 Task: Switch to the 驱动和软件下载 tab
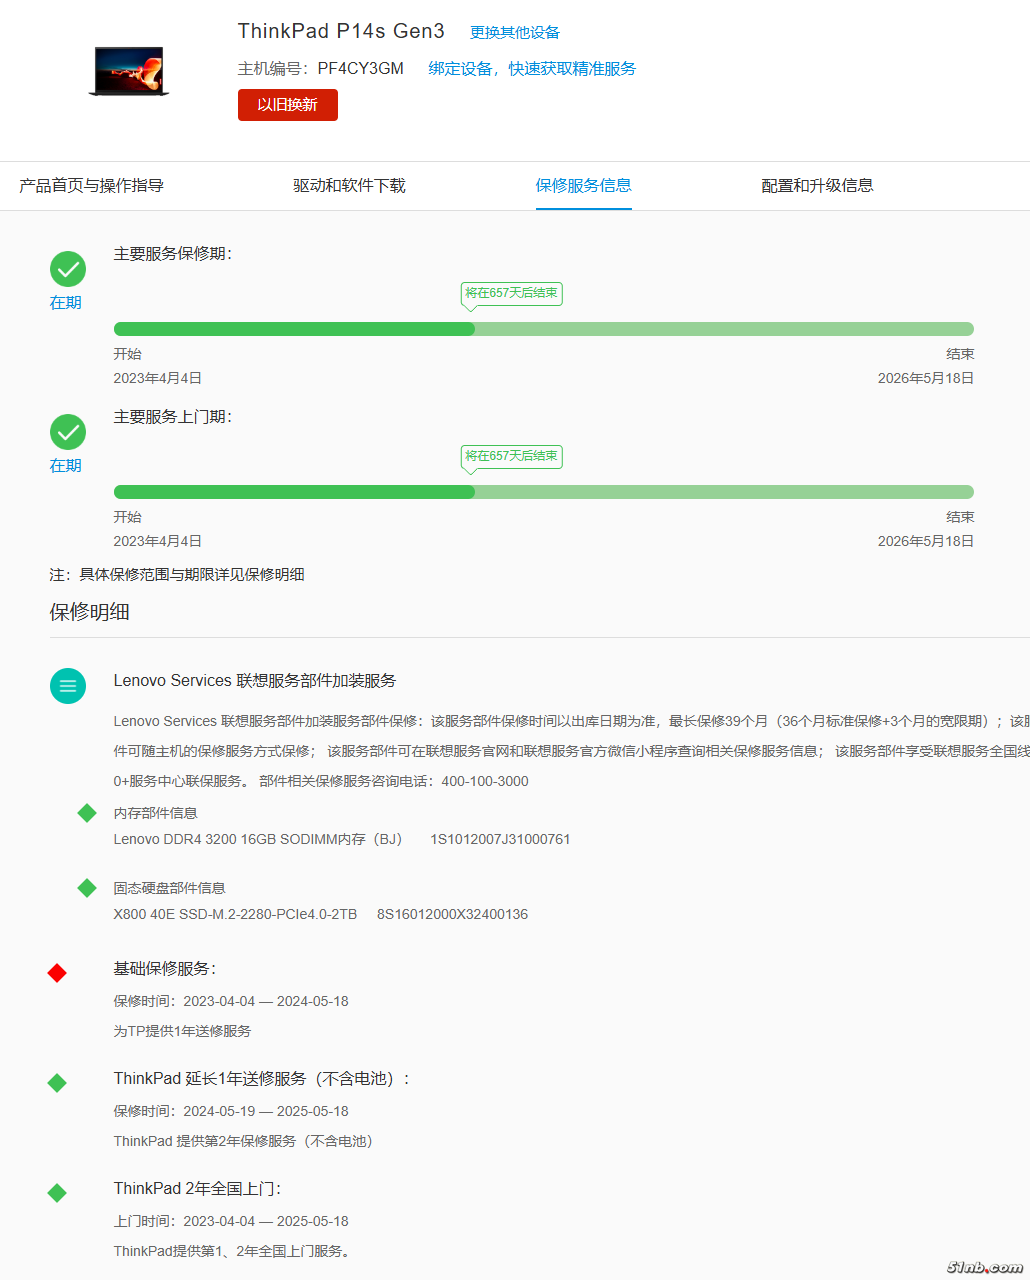349,186
